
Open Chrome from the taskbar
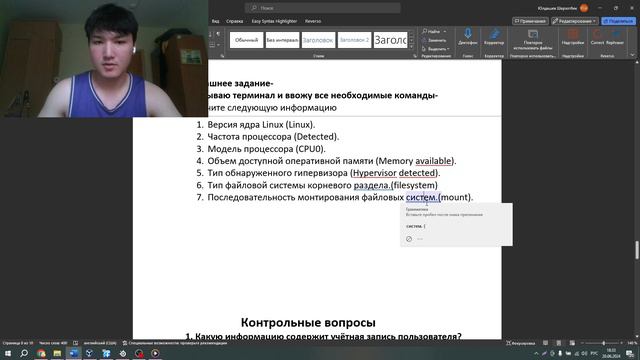41,353
